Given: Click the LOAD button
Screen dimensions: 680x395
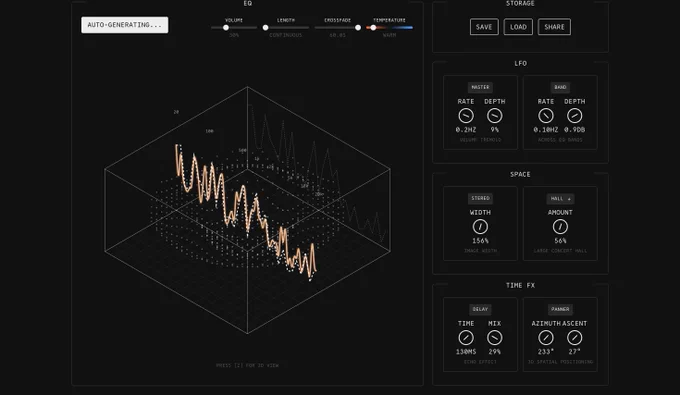Looking at the screenshot, I should click(518, 27).
